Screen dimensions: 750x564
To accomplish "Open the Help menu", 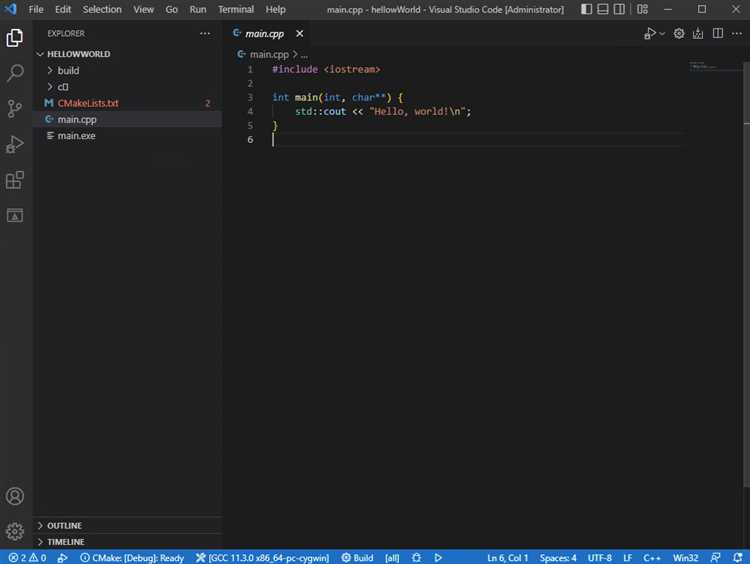I will (x=276, y=9).
